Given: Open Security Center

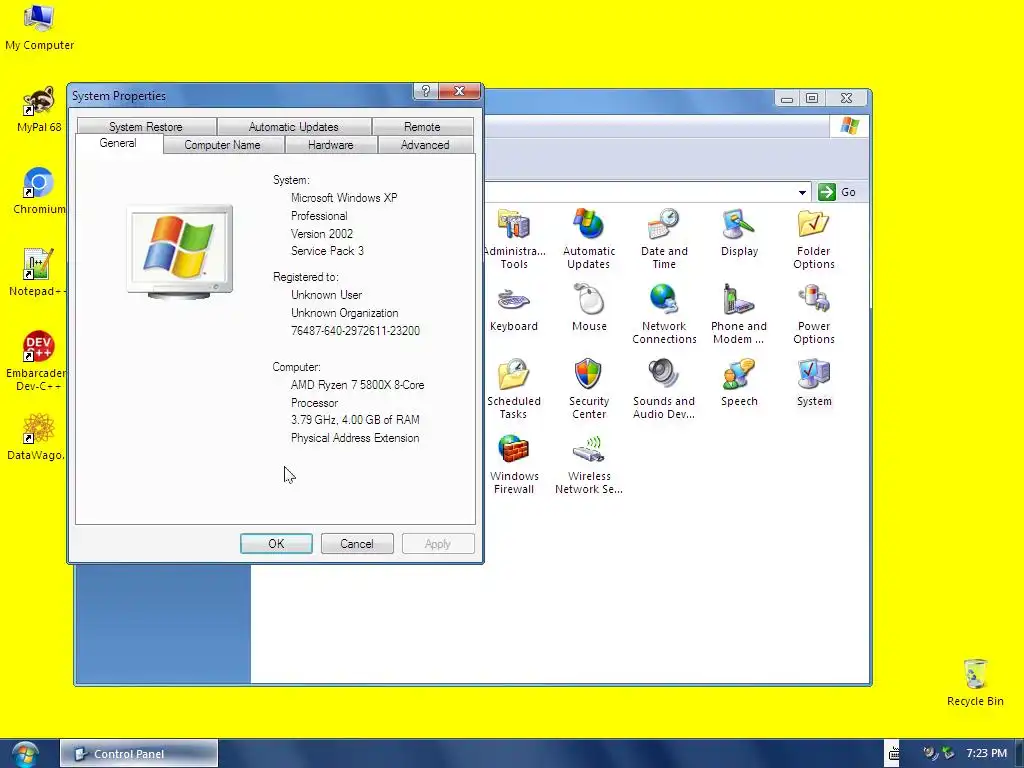Looking at the screenshot, I should pyautogui.click(x=588, y=389).
